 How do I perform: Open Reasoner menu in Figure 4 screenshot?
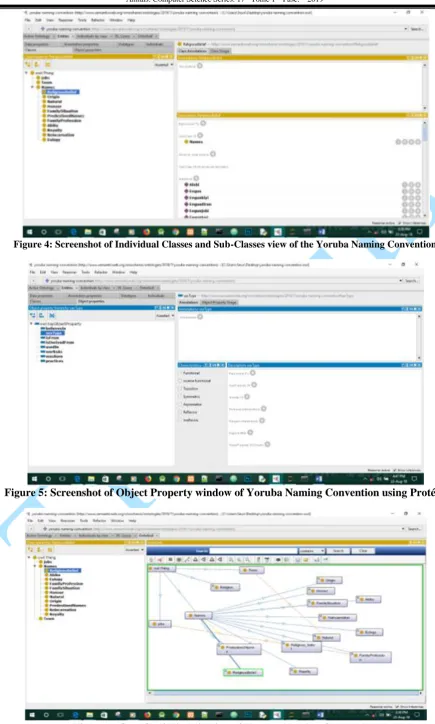coord(66,20)
